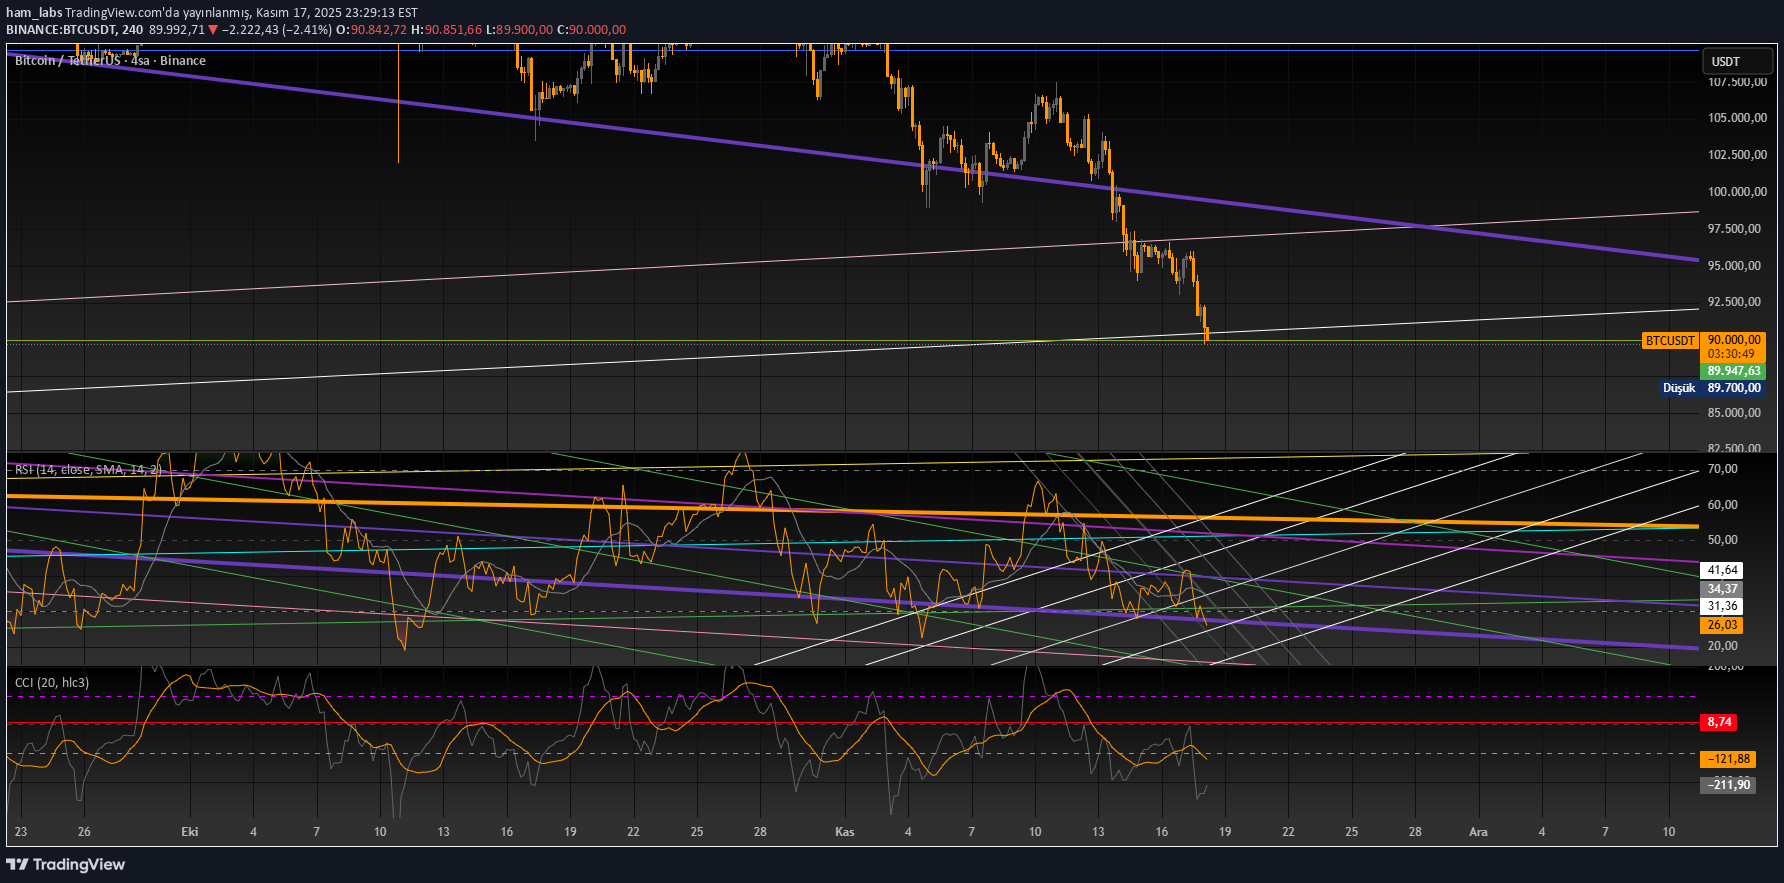Click the Eki month marker on time axis

click(x=190, y=832)
